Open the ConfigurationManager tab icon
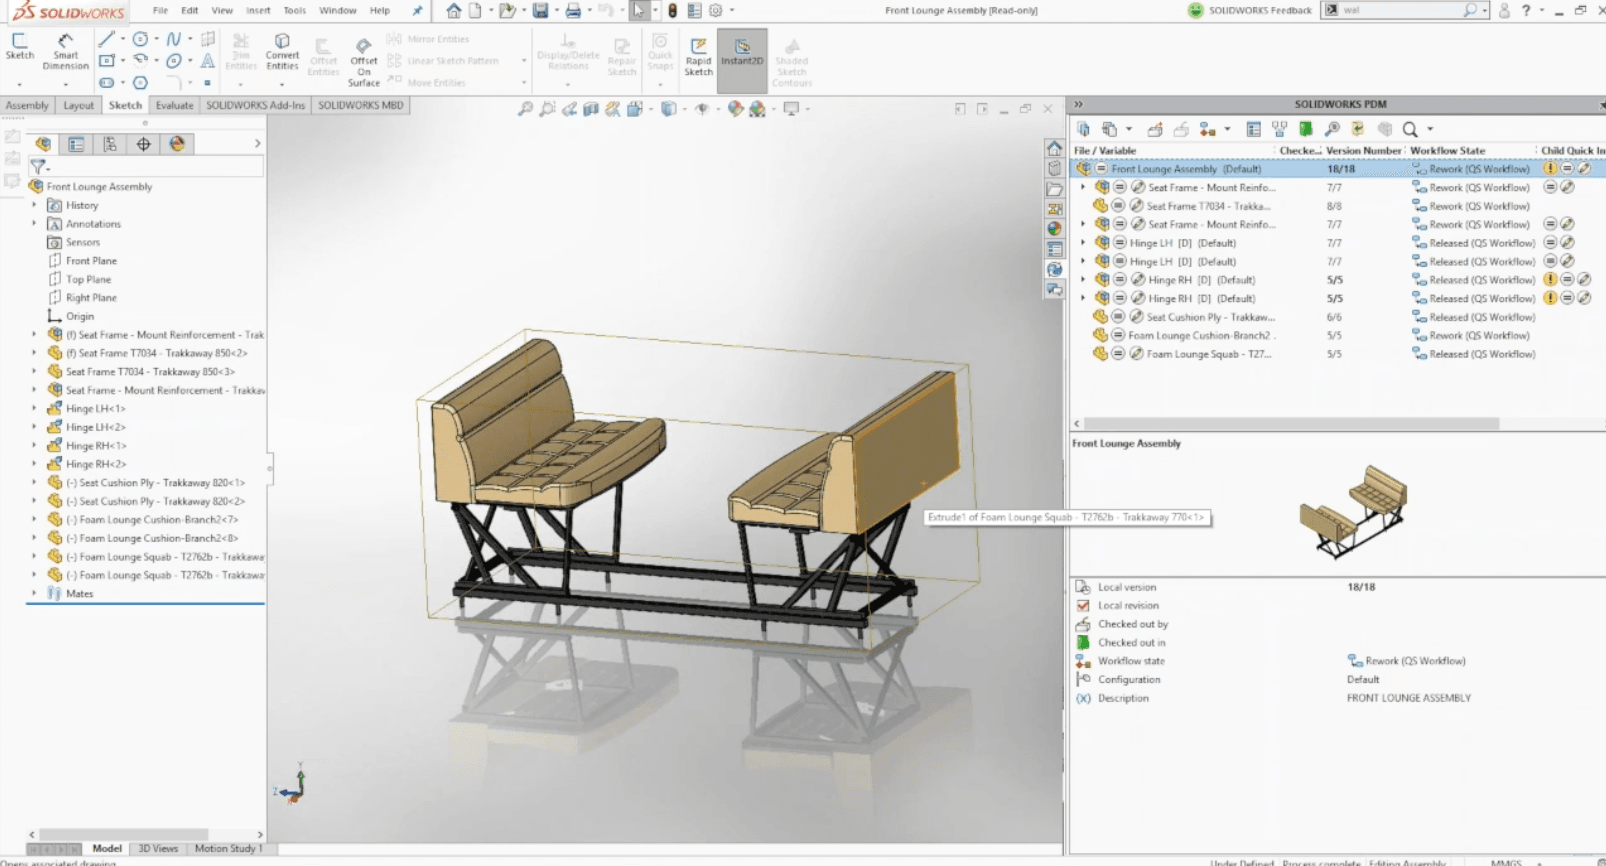 [110, 144]
